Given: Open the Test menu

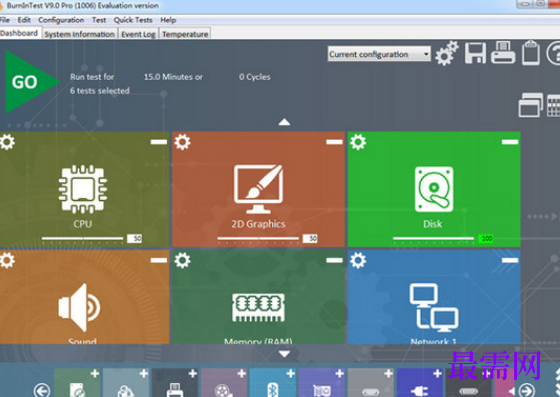Looking at the screenshot, I should pyautogui.click(x=99, y=20).
